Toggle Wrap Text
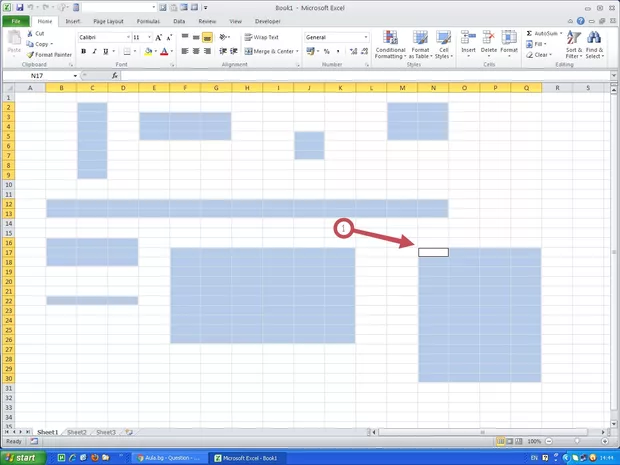620x465 pixels. [261, 37]
